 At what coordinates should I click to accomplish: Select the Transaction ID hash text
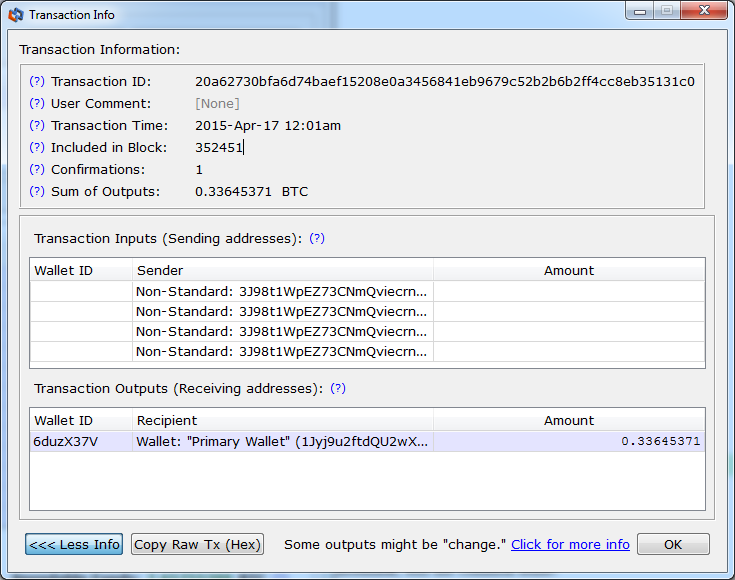(445, 82)
